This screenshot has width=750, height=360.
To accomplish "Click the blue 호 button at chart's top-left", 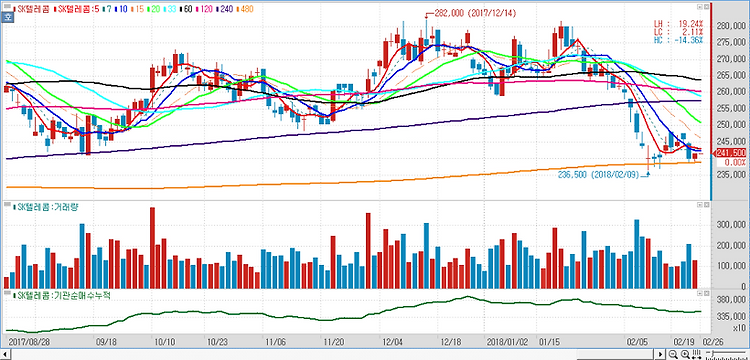I will click(7, 17).
